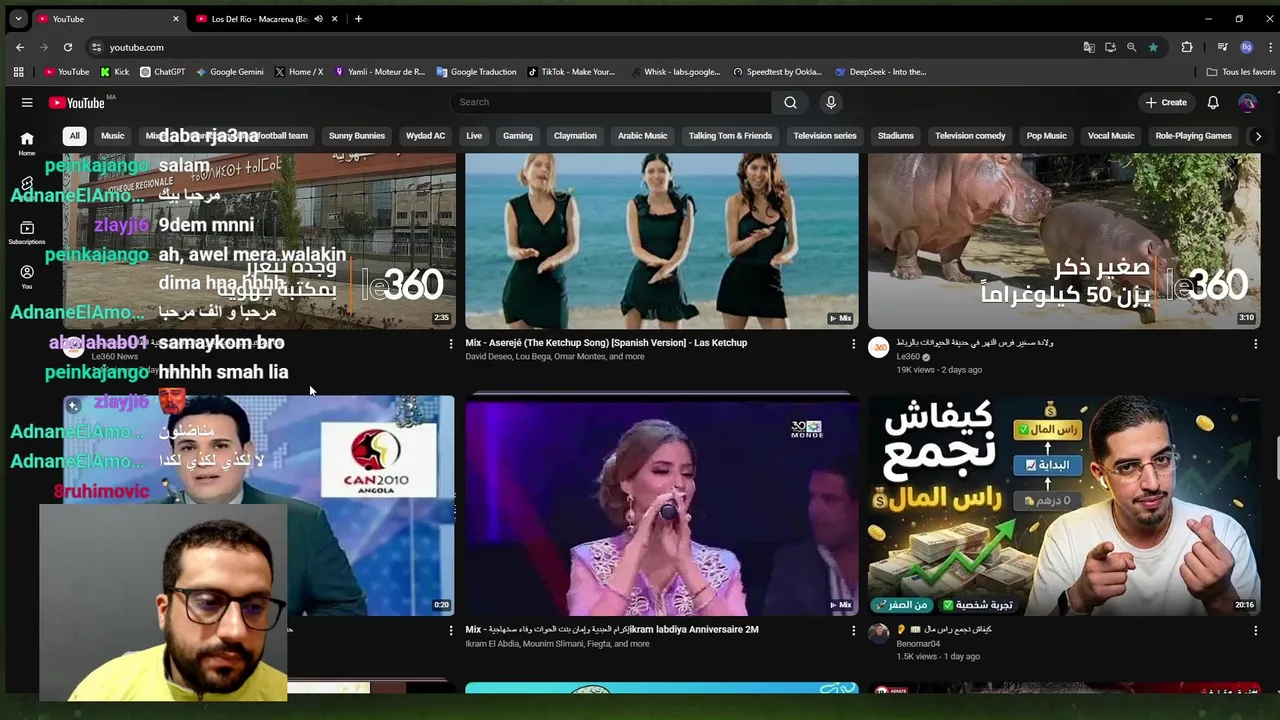Viewport: 1280px width, 720px height.
Task: Select the Music filter chip
Action: click(112, 136)
